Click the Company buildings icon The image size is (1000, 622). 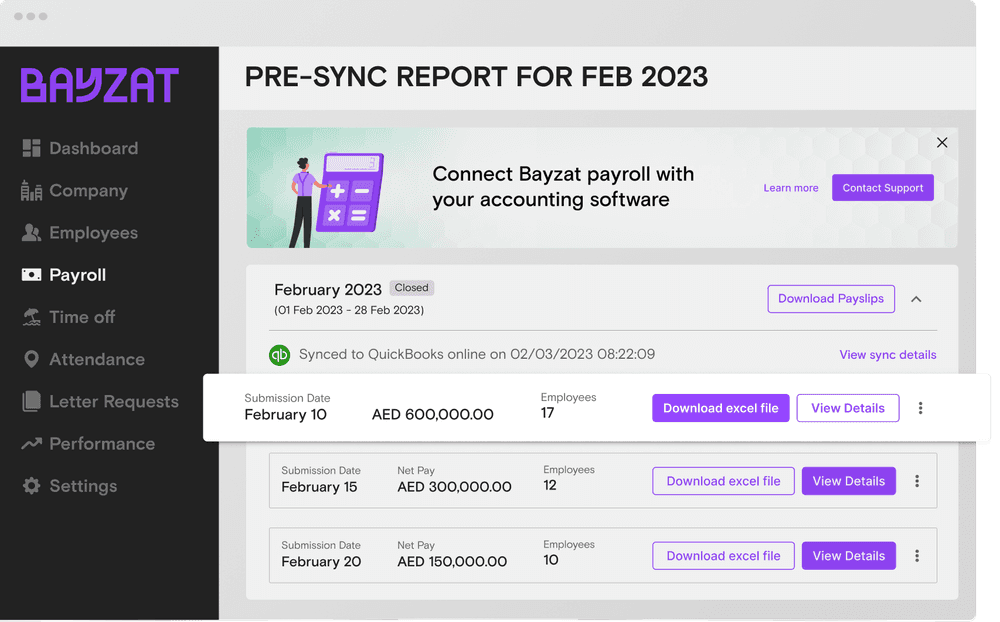point(31,191)
